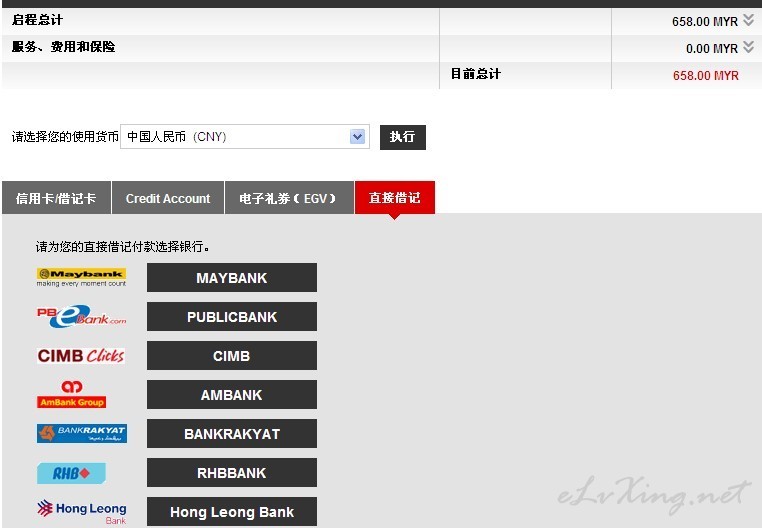The height and width of the screenshot is (528, 762).
Task: Open the 电子礼券 (EGV) tab
Action: pyautogui.click(x=289, y=198)
